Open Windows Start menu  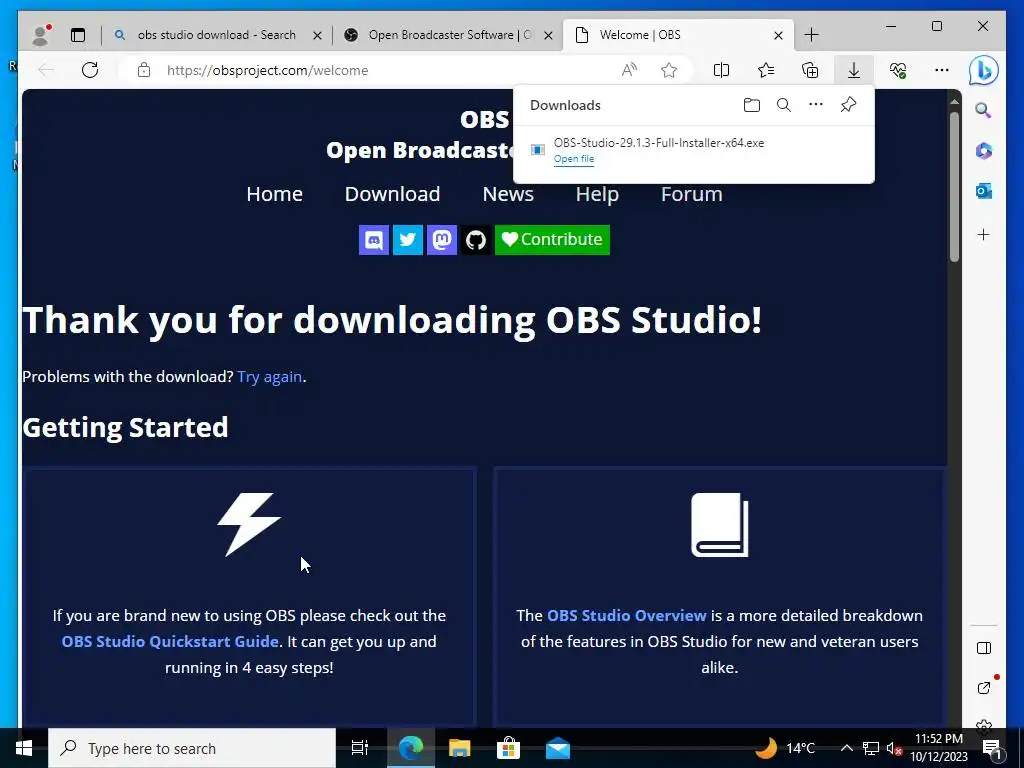[x=24, y=748]
